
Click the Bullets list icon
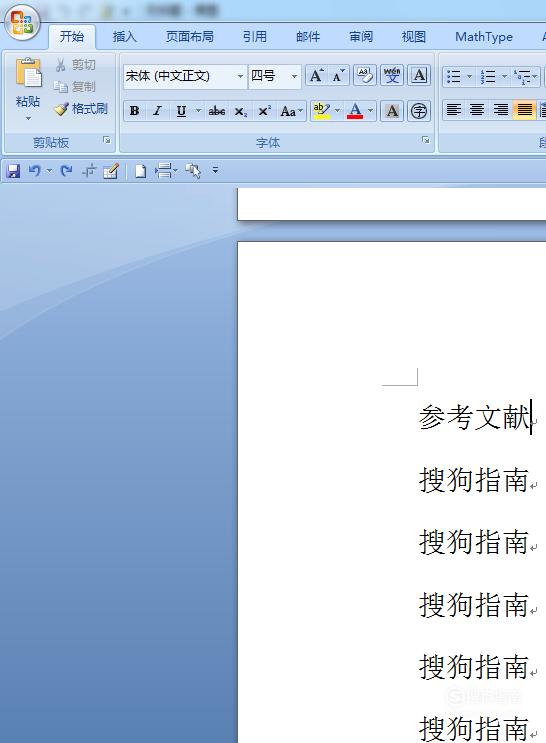pyautogui.click(x=454, y=76)
